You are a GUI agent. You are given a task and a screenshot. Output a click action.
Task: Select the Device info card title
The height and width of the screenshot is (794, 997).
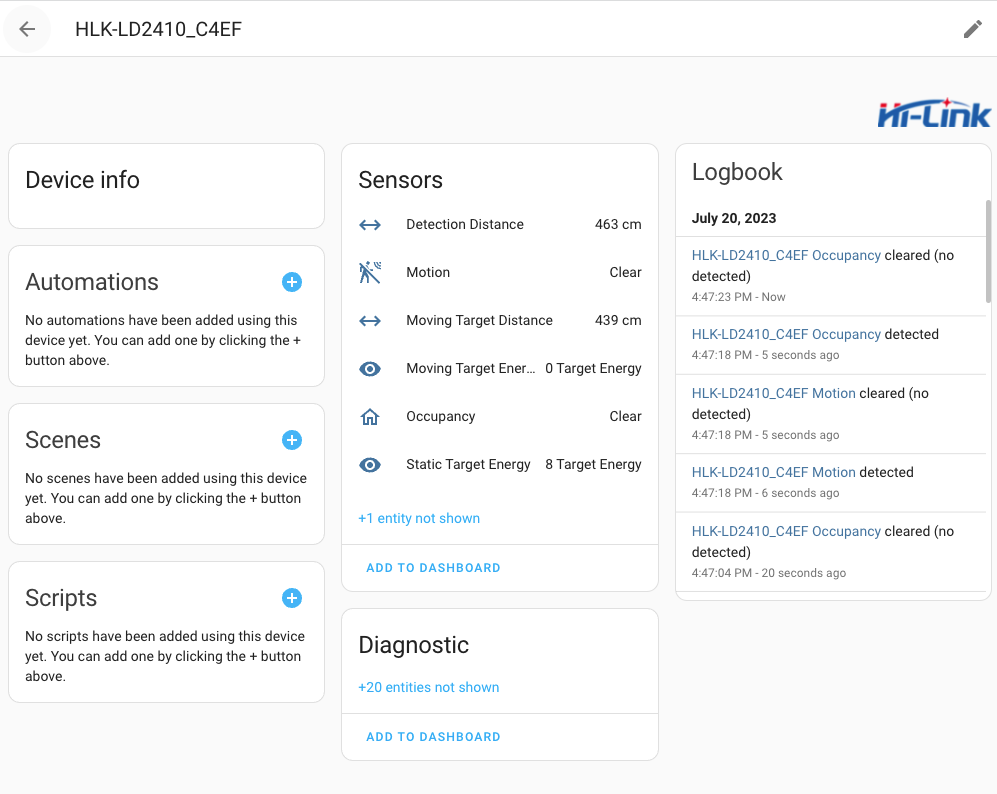coord(82,180)
